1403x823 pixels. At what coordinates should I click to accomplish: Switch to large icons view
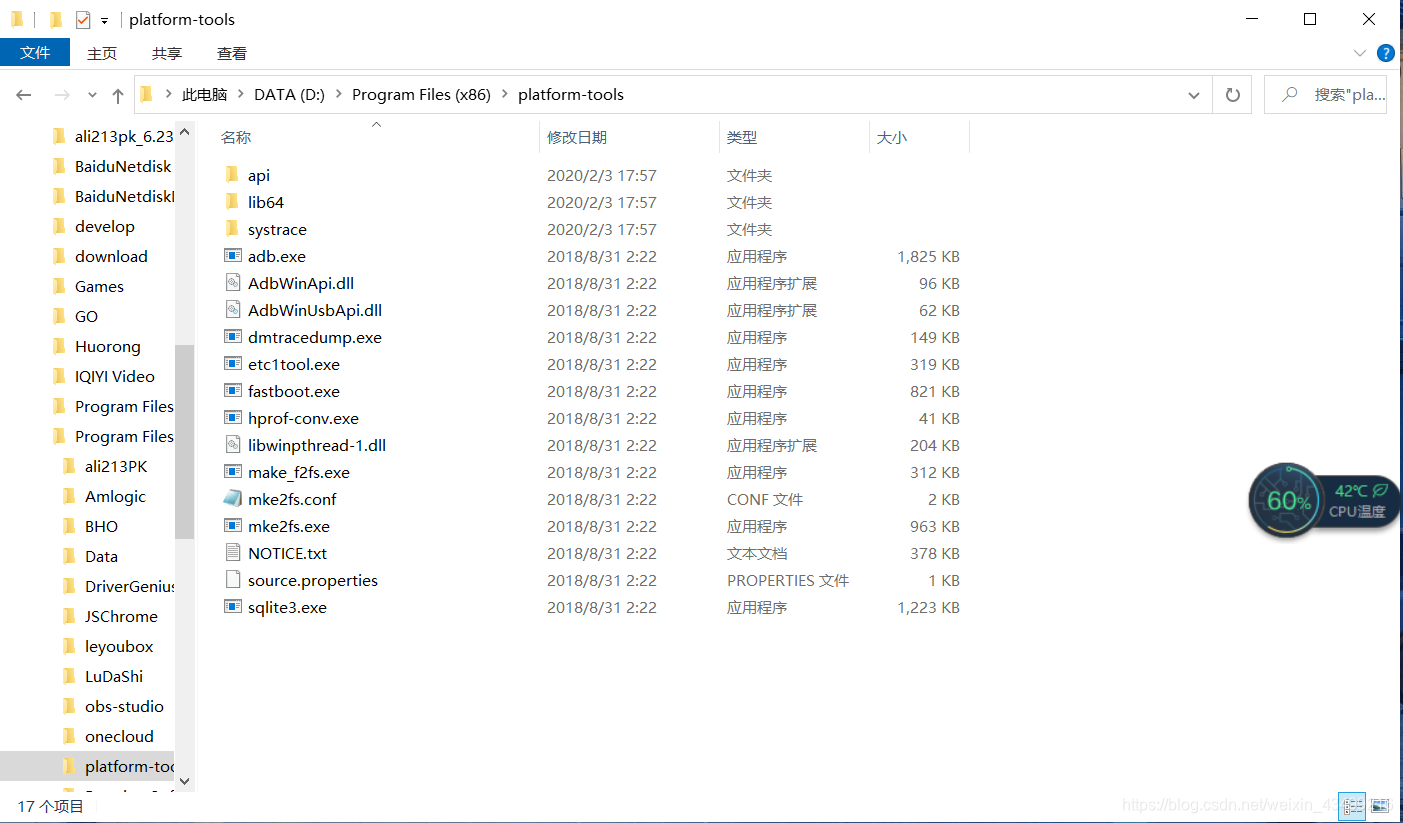(1379, 804)
